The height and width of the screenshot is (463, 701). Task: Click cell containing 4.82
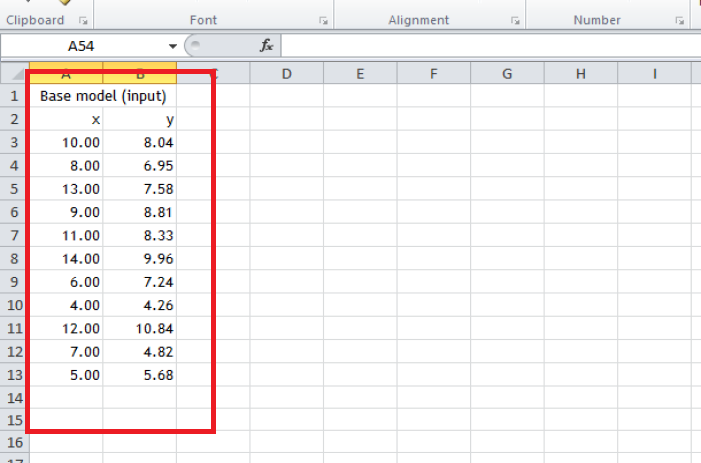[140, 352]
